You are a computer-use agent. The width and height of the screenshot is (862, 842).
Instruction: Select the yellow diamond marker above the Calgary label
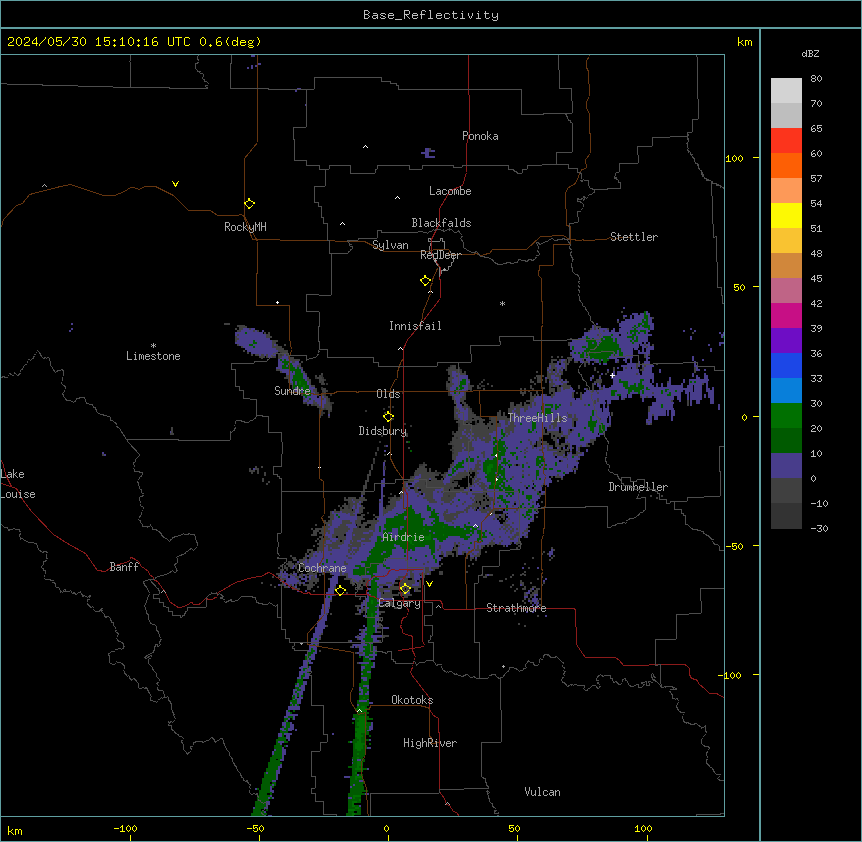tap(405, 589)
